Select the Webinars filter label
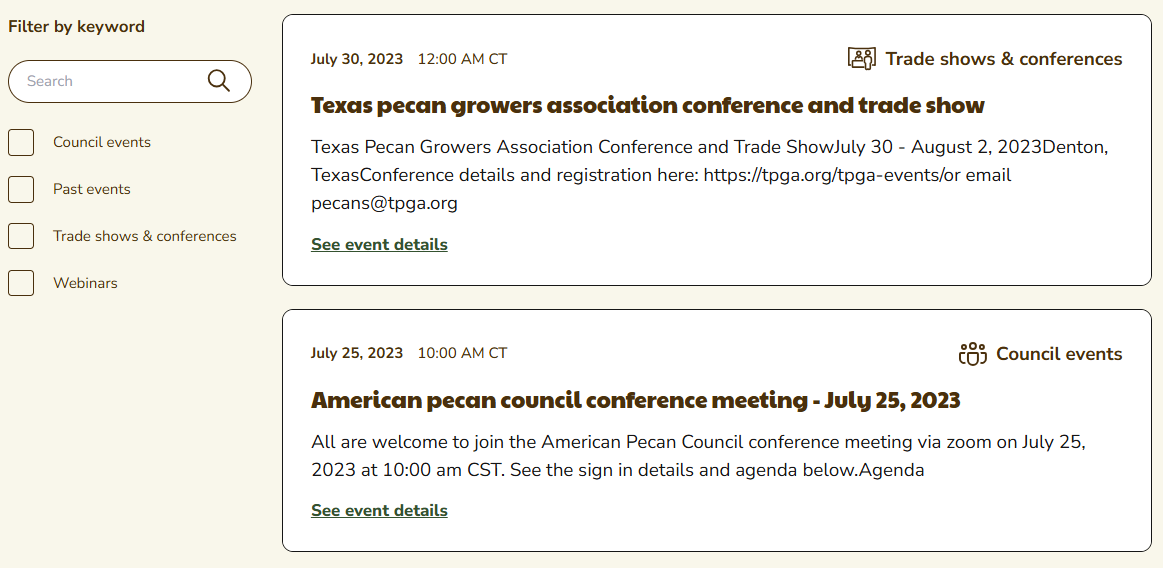This screenshot has width=1163, height=568. [85, 283]
